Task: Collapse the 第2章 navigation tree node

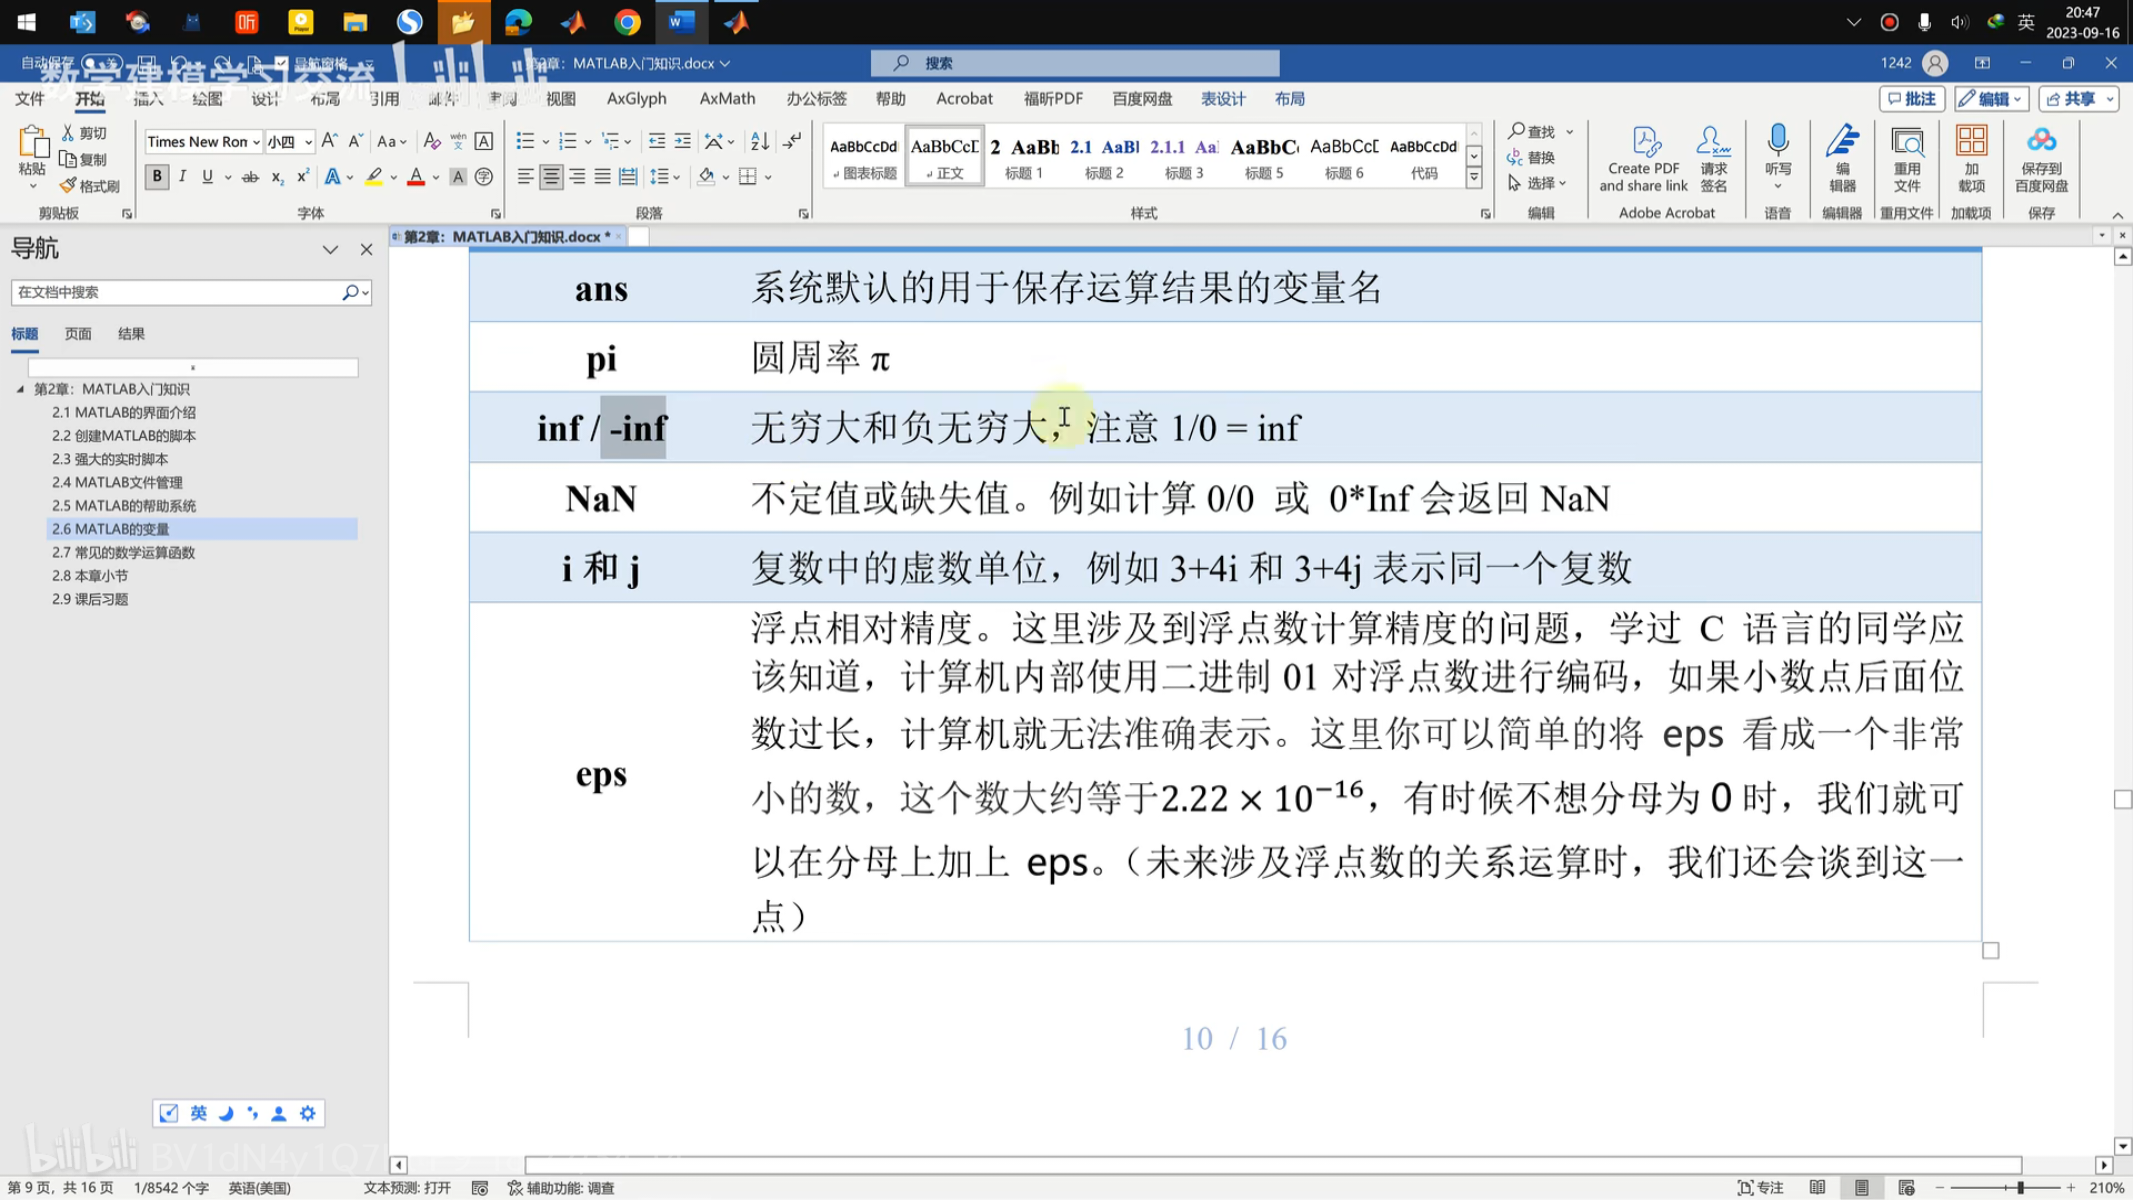Action: click(20, 389)
